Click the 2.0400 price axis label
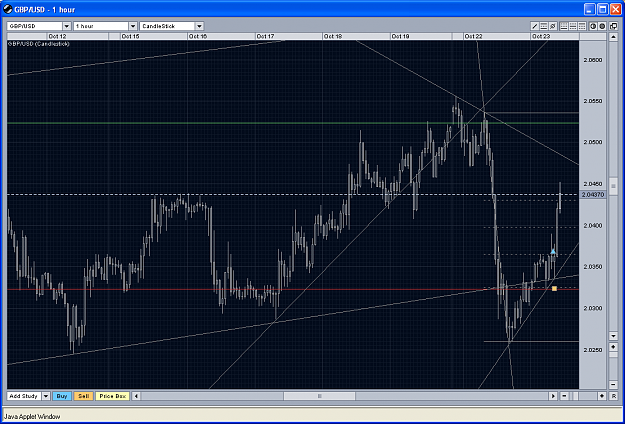Viewport: 625px width, 424px height. point(593,226)
